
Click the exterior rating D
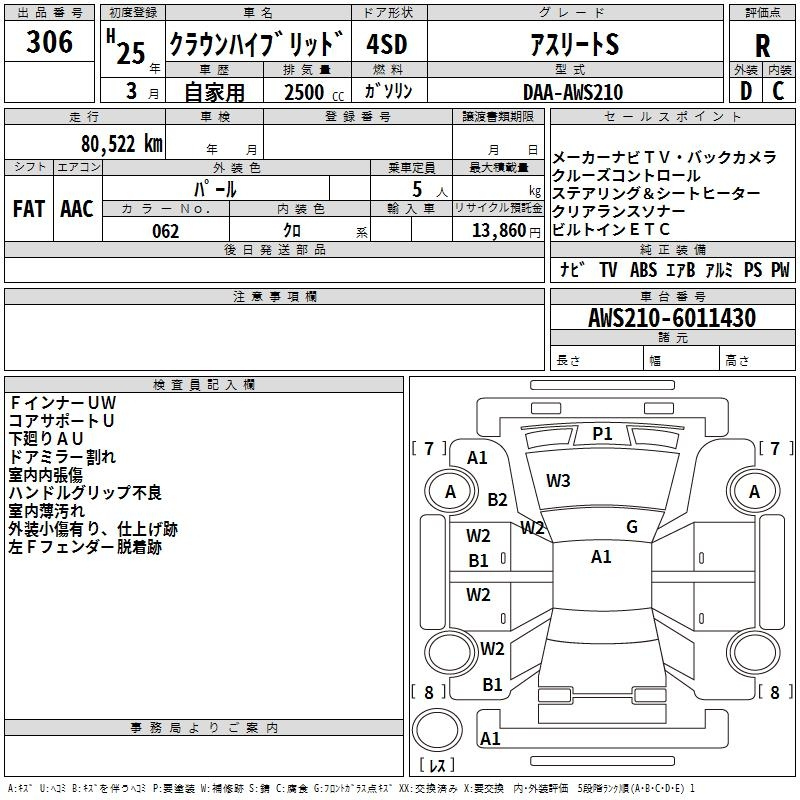click(x=746, y=91)
